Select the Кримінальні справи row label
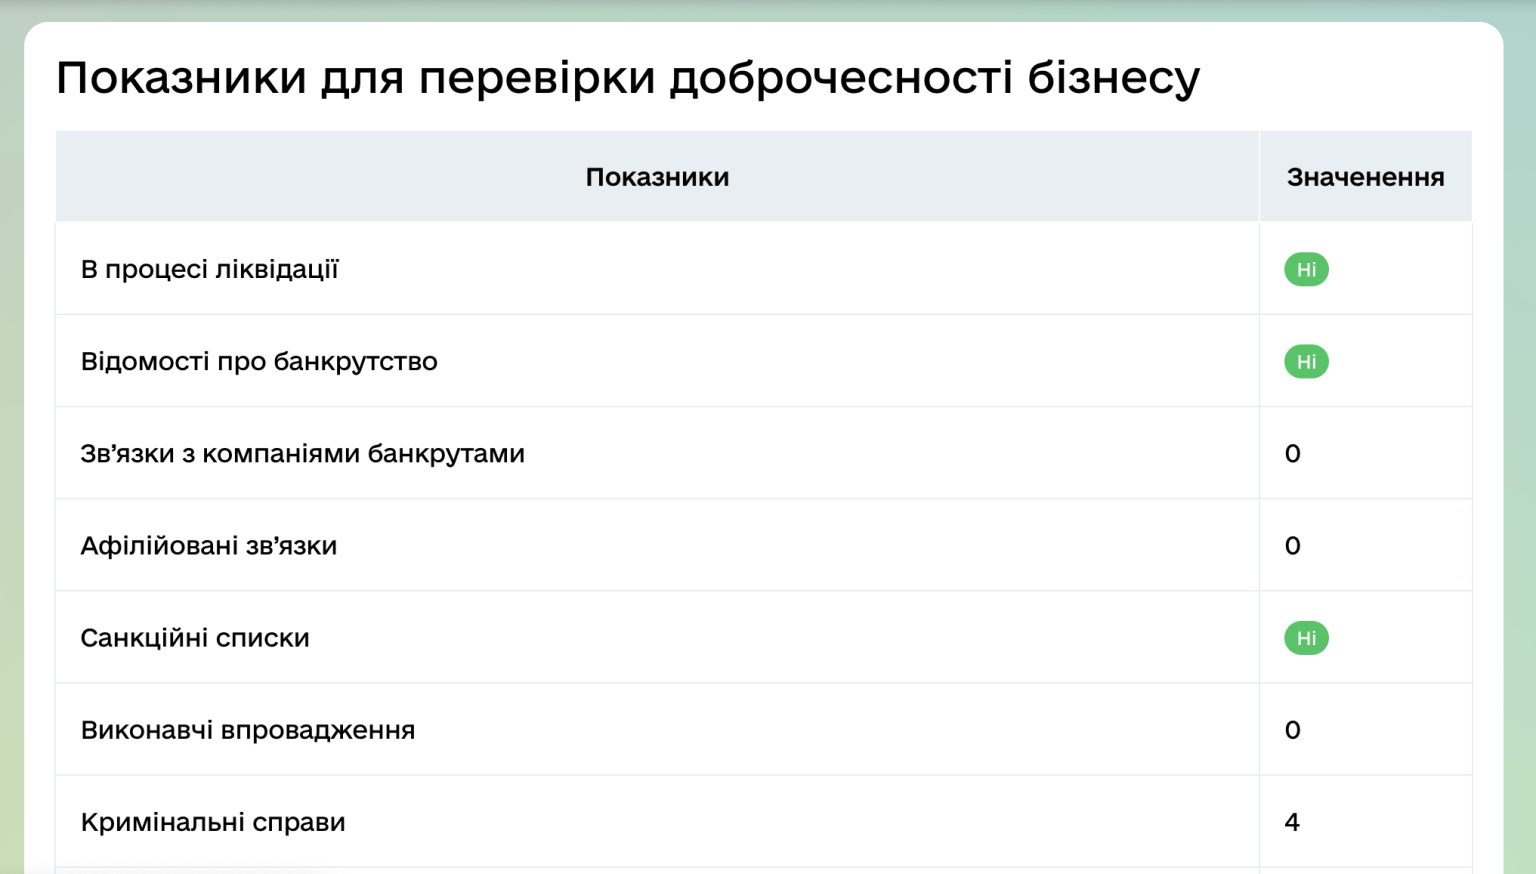 click(x=213, y=822)
